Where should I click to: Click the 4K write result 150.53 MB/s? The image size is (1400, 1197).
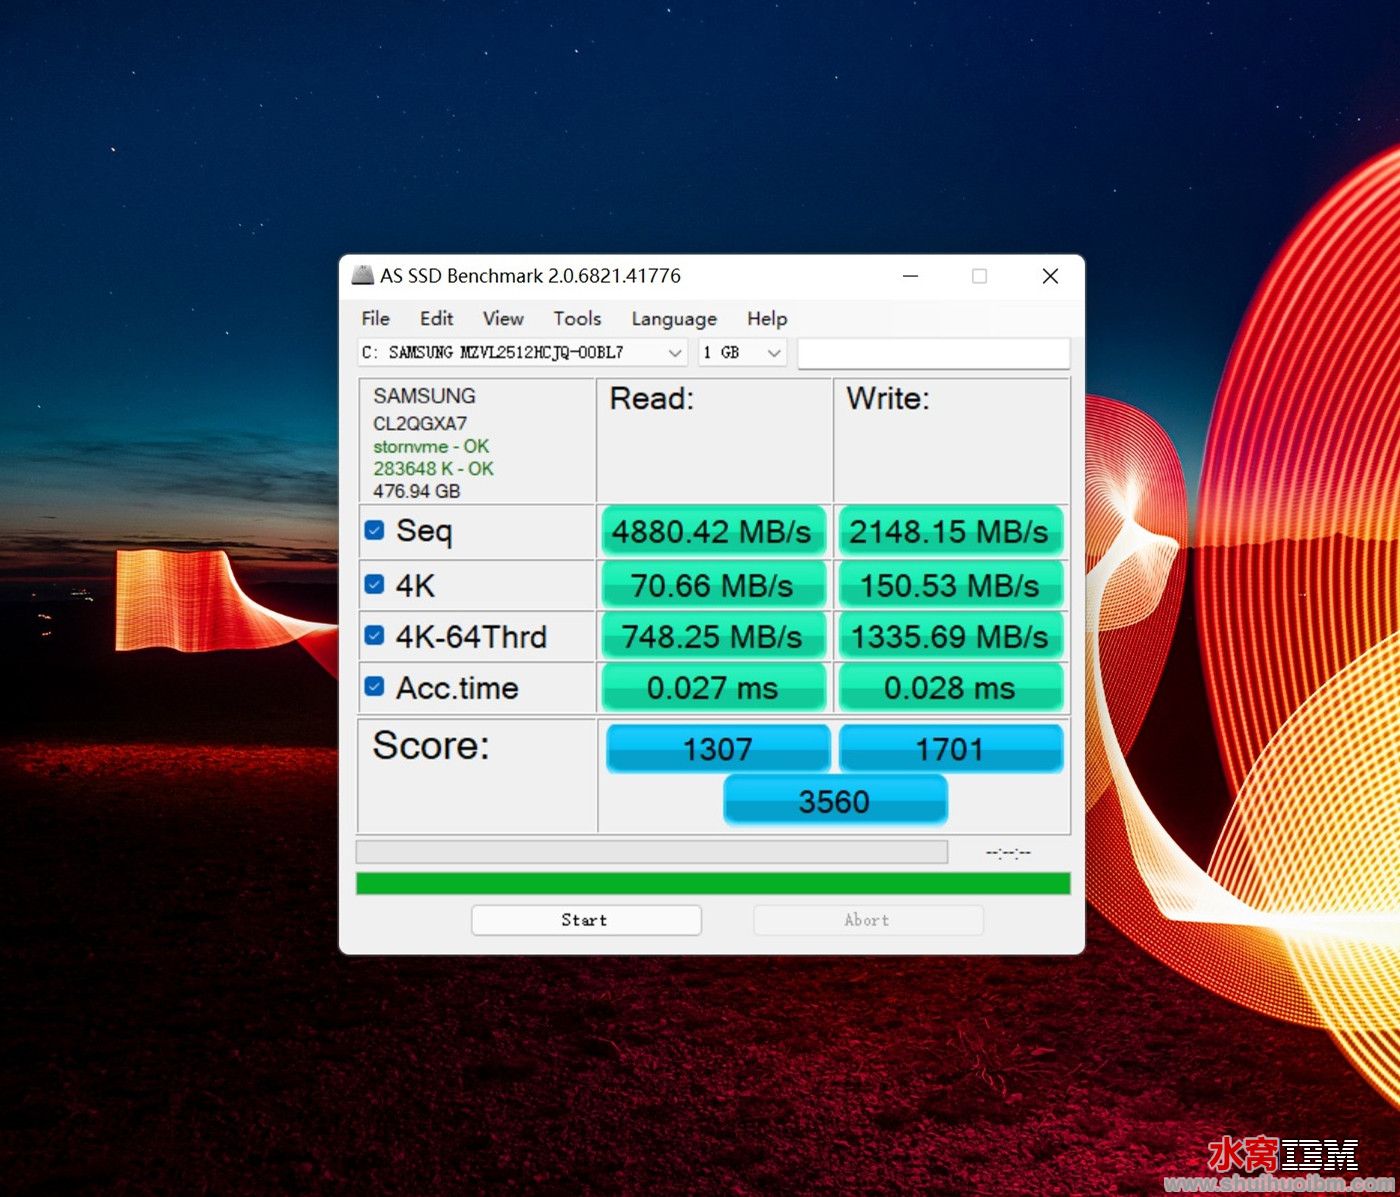[x=949, y=585]
